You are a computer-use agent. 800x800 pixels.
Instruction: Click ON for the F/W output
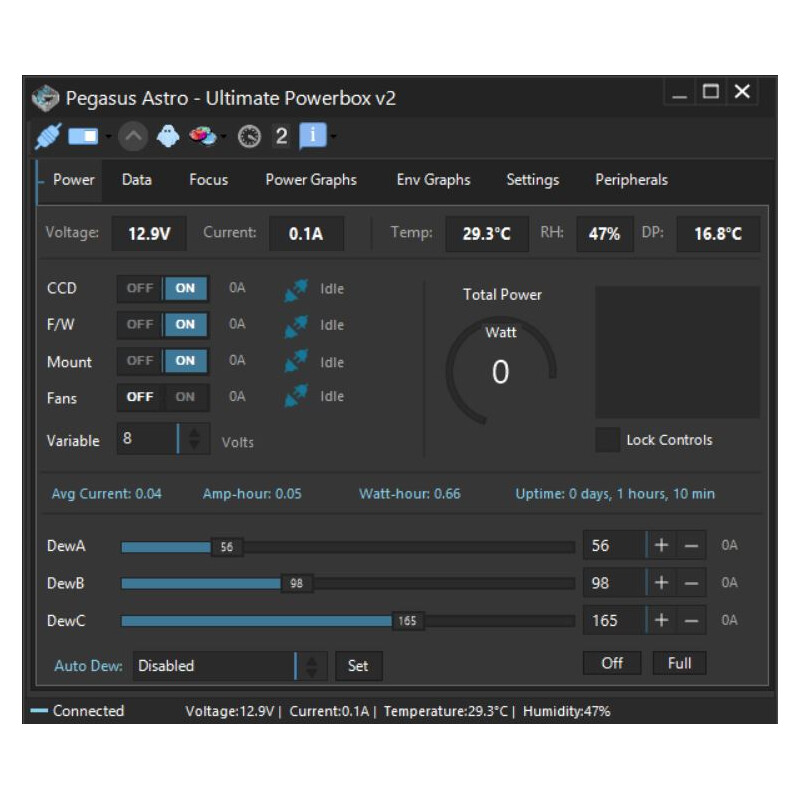coord(185,324)
